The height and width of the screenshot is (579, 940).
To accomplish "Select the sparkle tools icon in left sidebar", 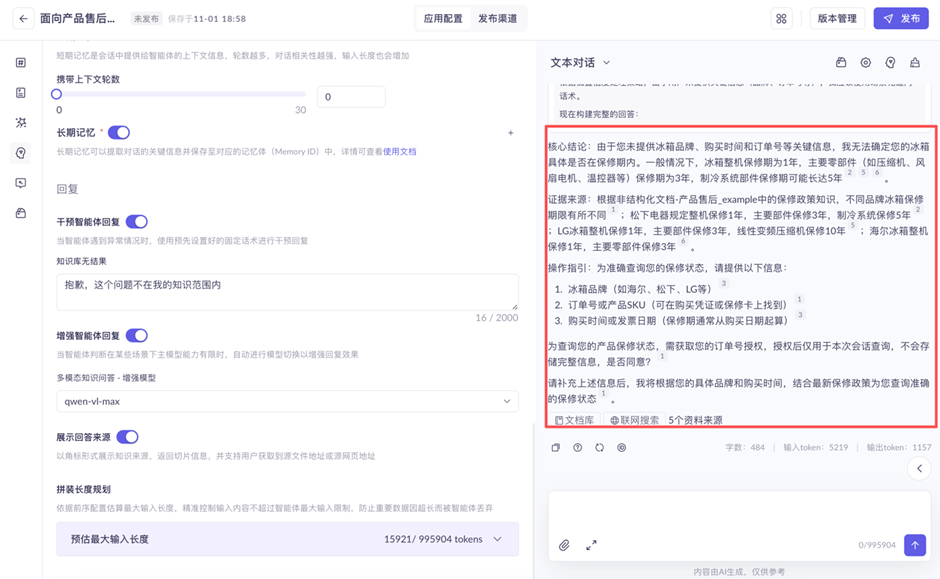I will 21,122.
